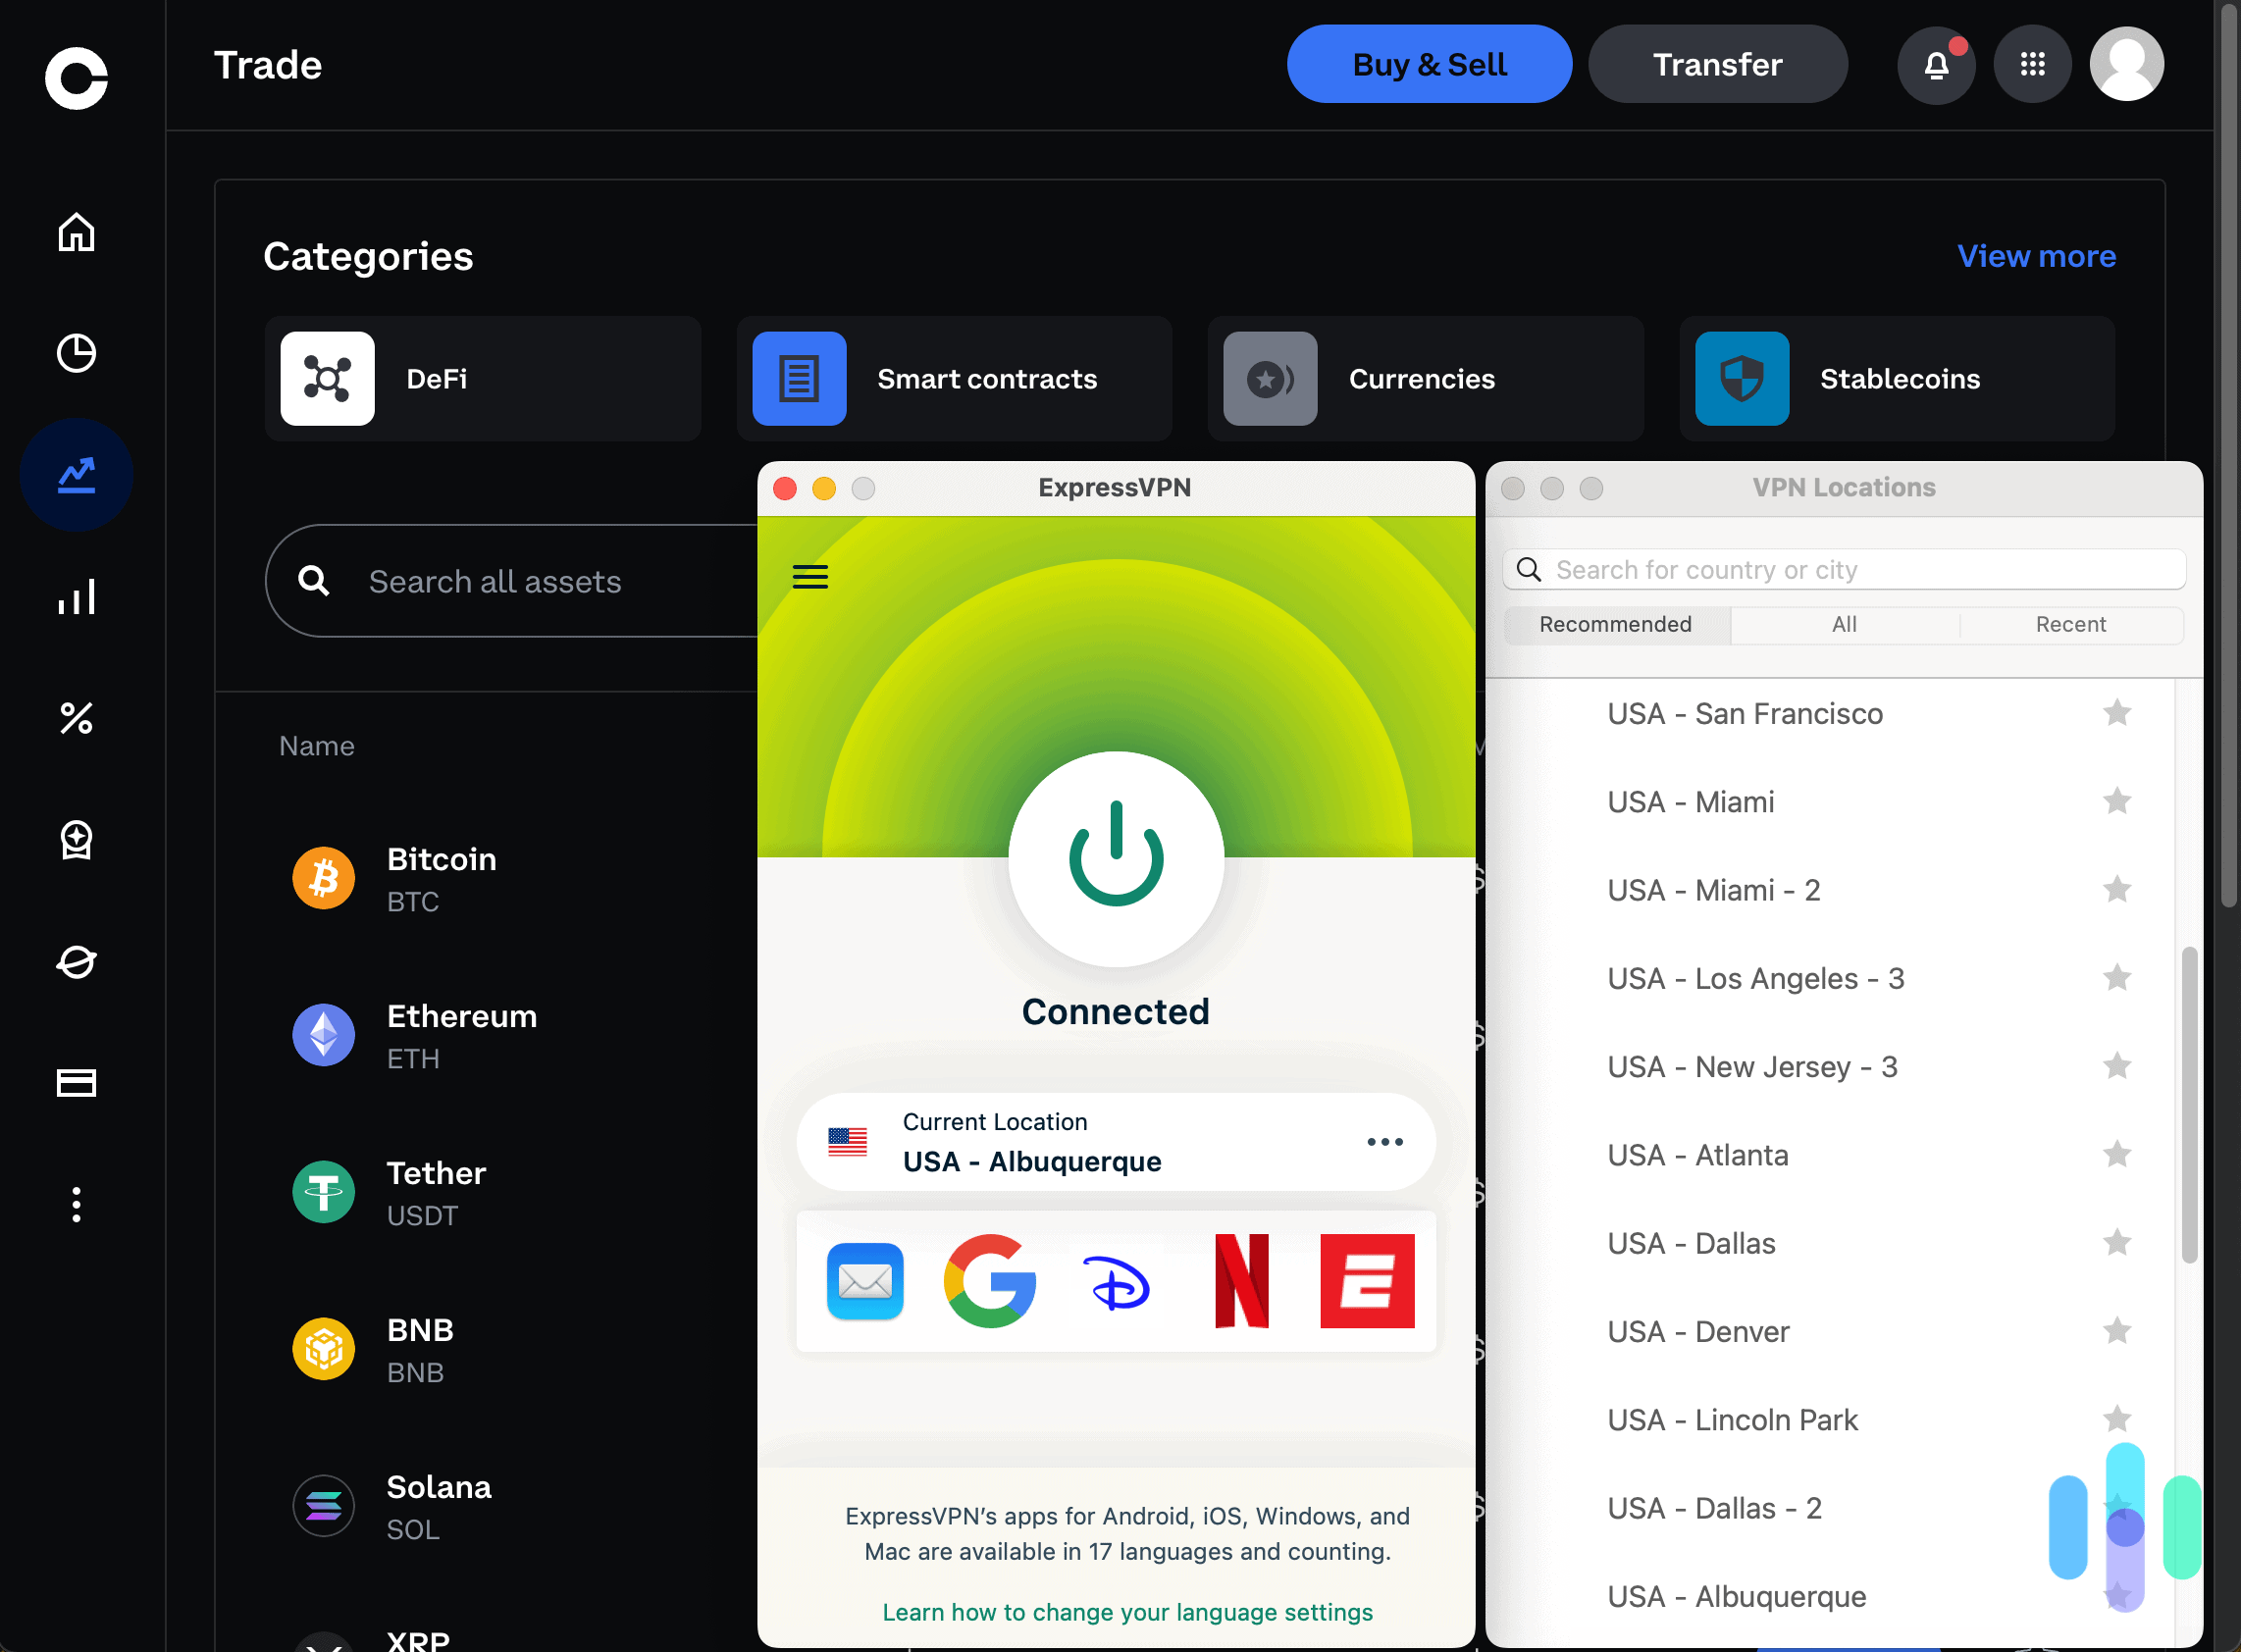Screen dimensions: 2241x1652
Task: Click the Name column header
Action: (316, 746)
